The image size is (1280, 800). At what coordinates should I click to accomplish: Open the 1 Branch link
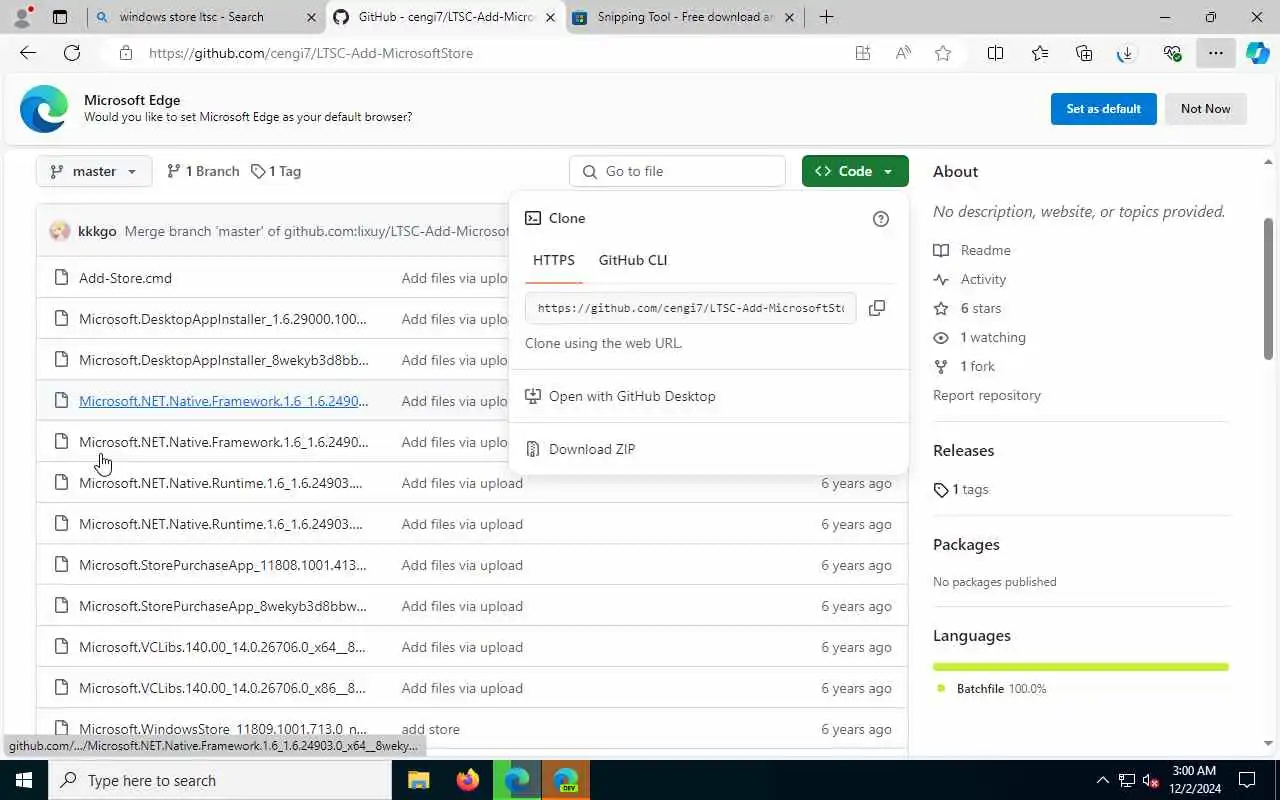pos(203,171)
